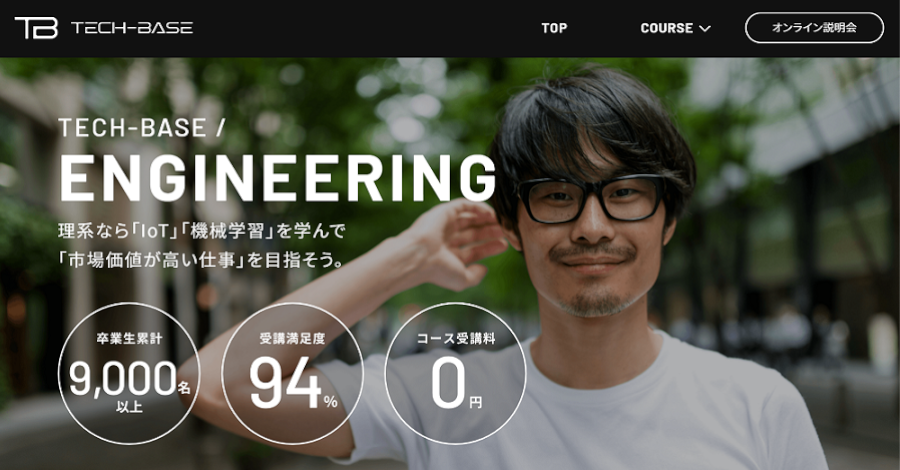900x470 pixels.
Task: Select the 受講満足度 94% circle badge
Action: (x=292, y=374)
